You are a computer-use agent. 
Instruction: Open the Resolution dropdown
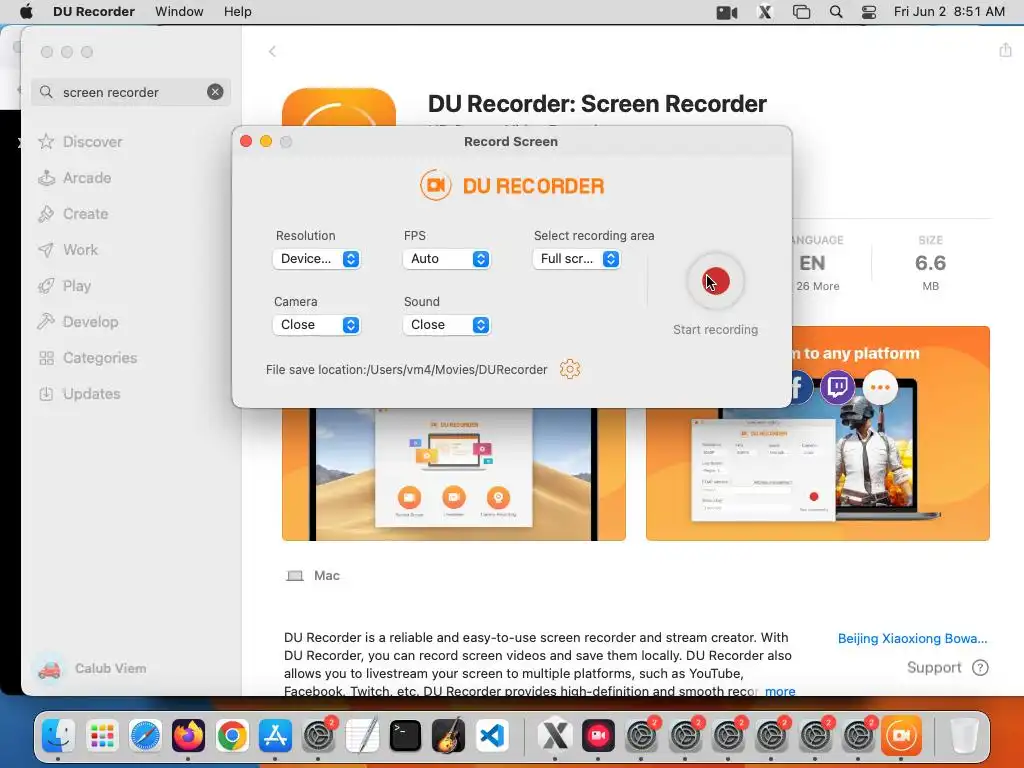coord(317,259)
